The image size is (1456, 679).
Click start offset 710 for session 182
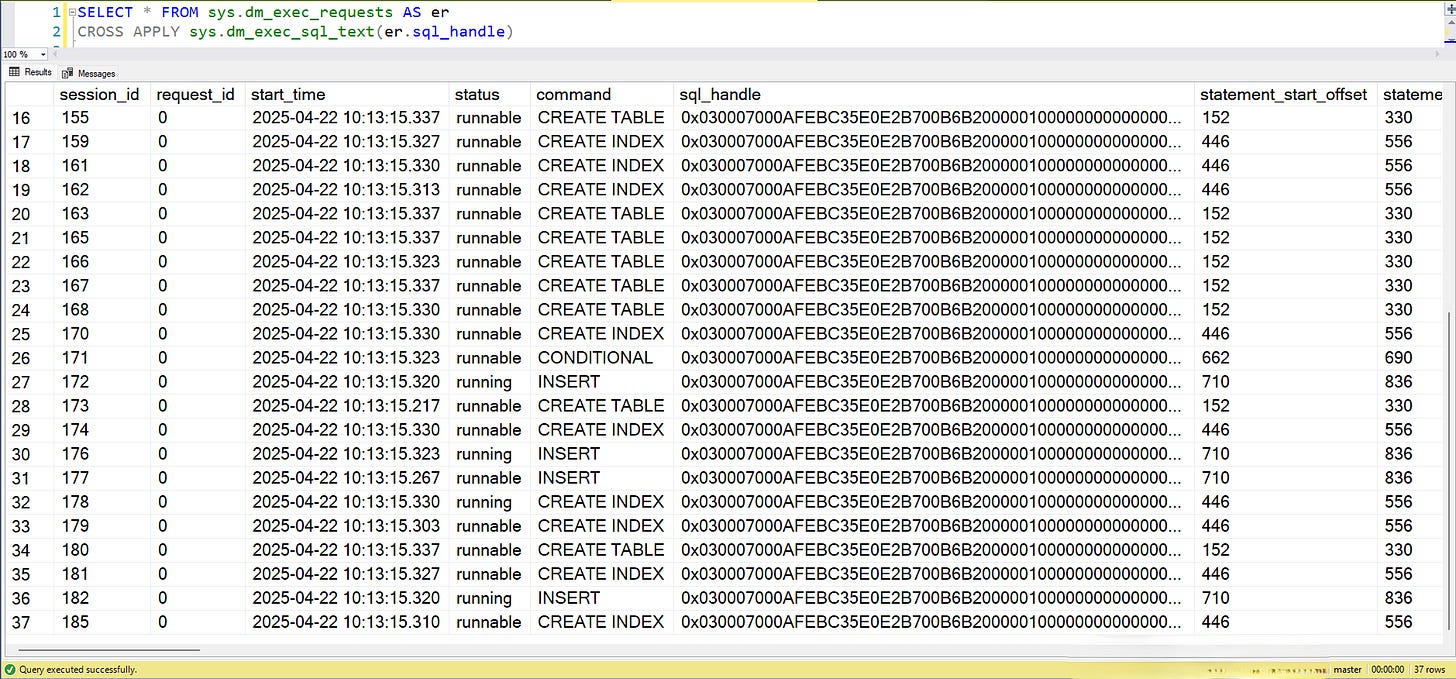click(x=1286, y=598)
